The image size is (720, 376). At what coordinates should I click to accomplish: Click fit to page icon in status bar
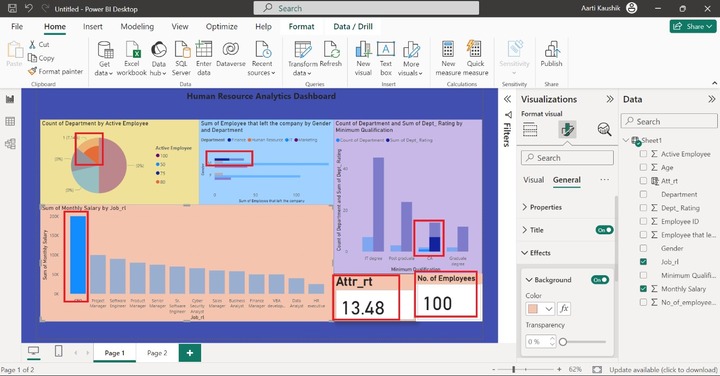point(597,369)
